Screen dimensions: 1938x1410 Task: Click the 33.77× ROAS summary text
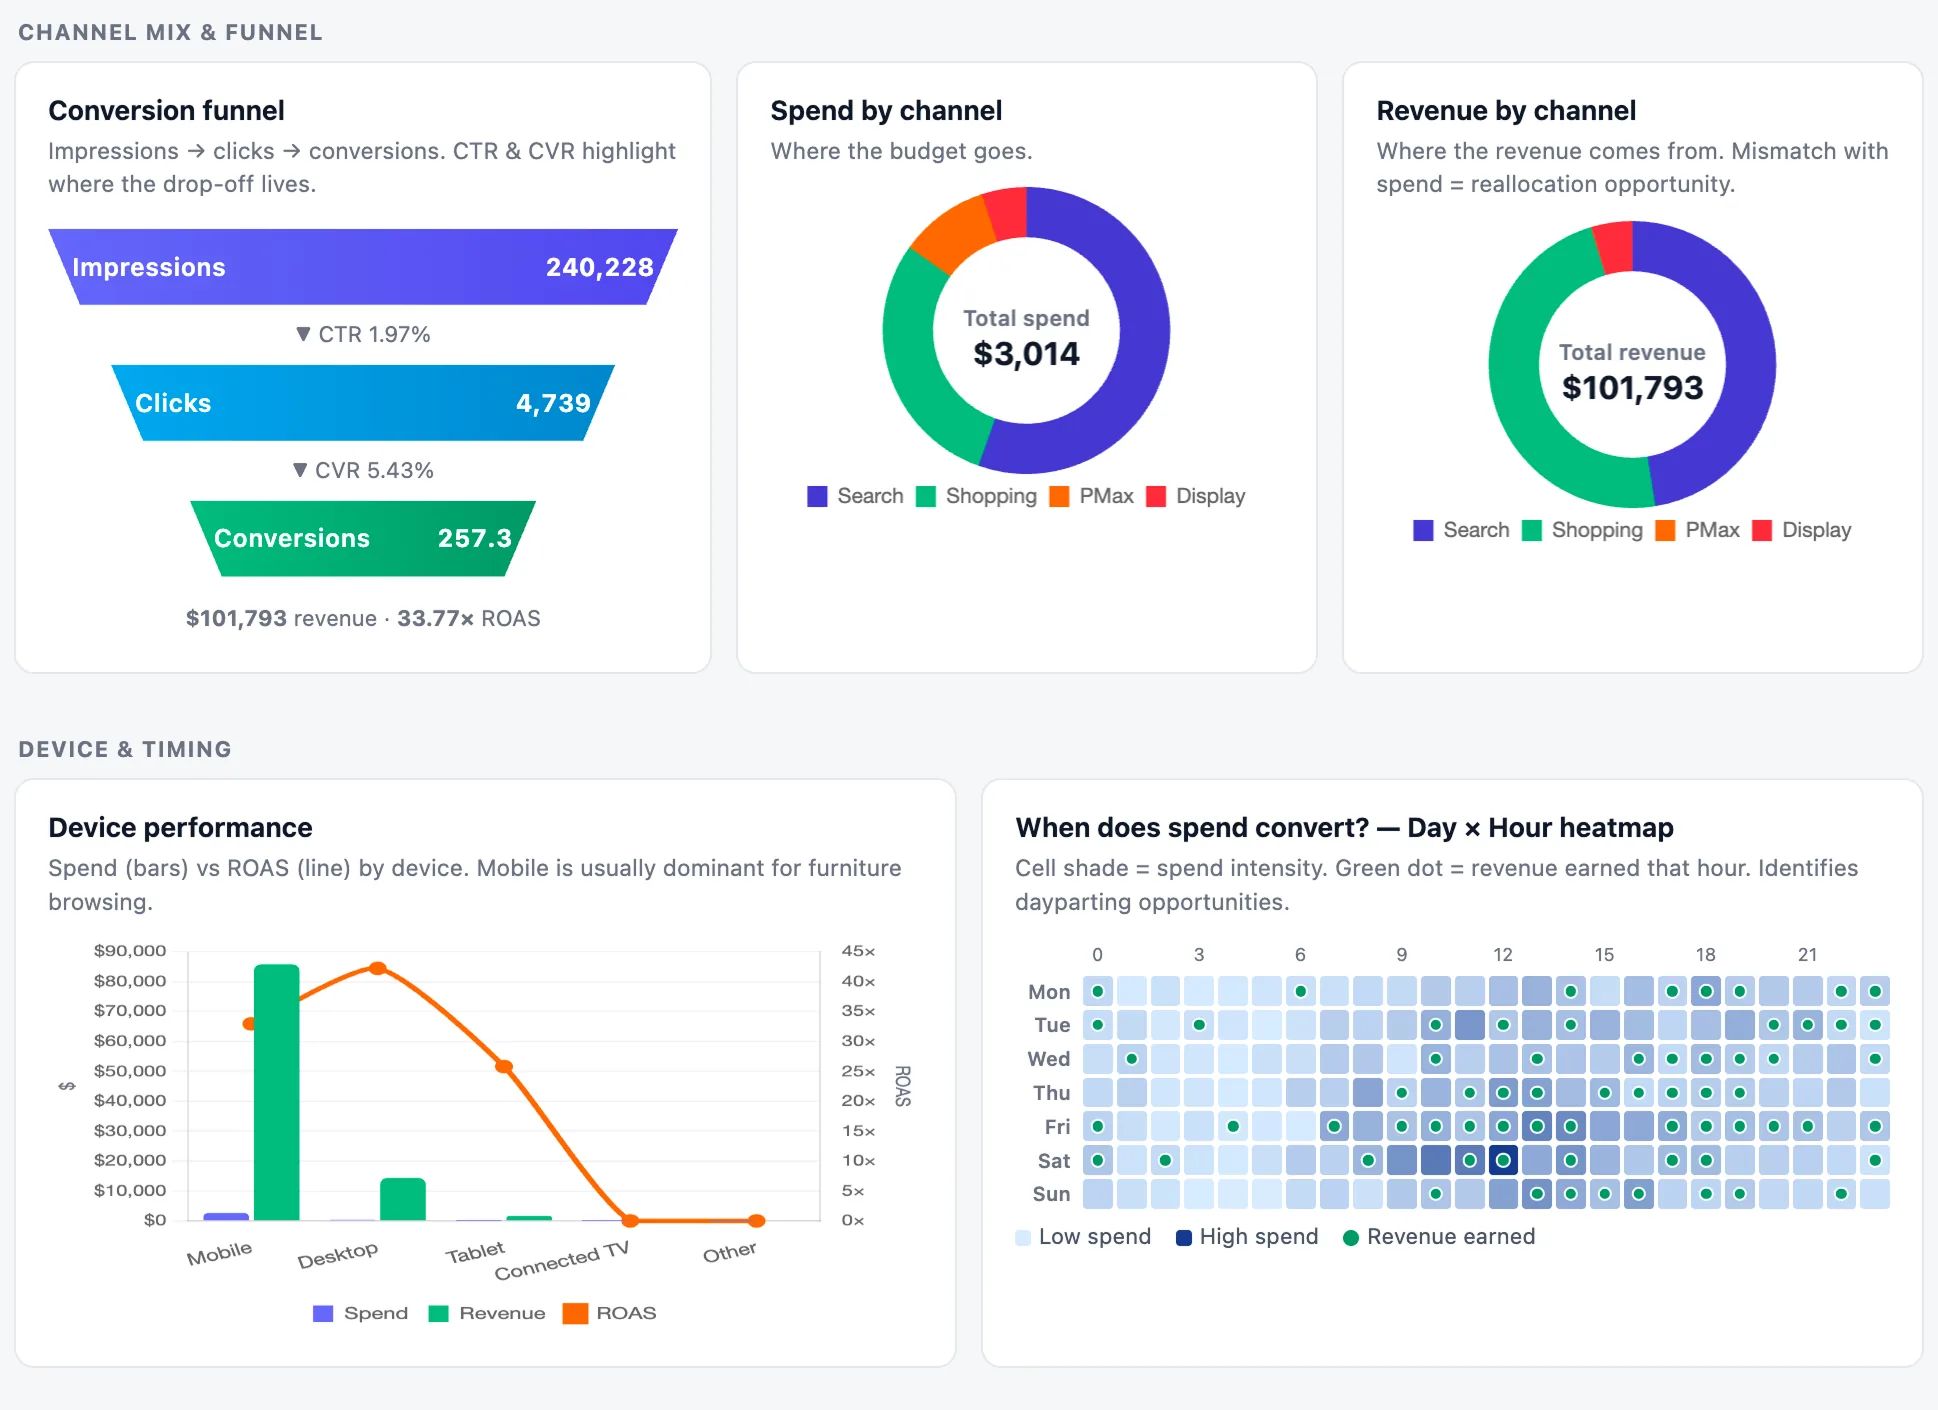(468, 618)
